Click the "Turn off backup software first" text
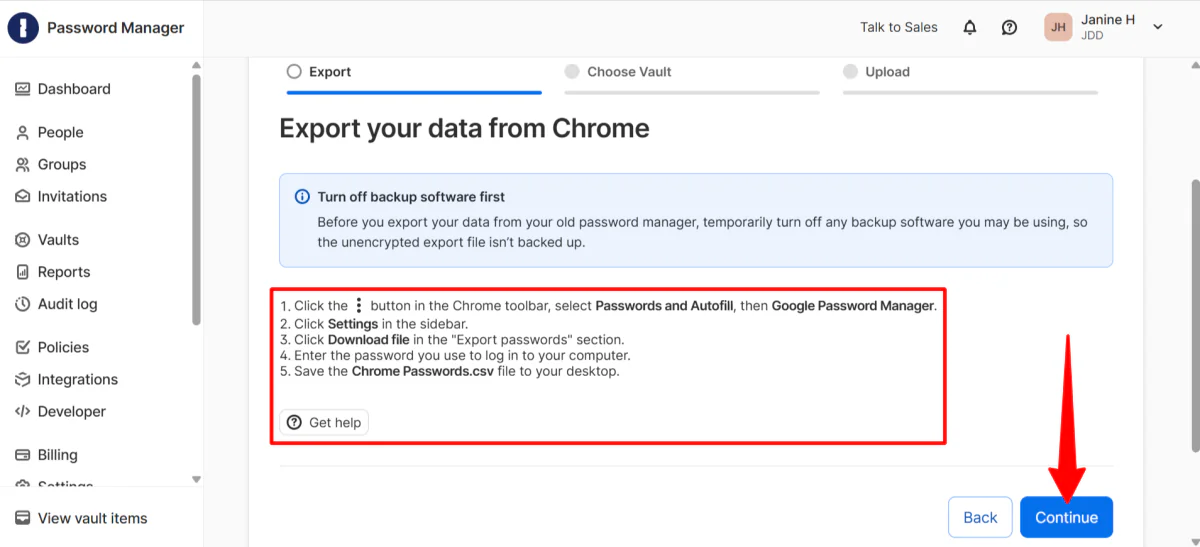Viewport: 1200px width, 547px height. 411,197
